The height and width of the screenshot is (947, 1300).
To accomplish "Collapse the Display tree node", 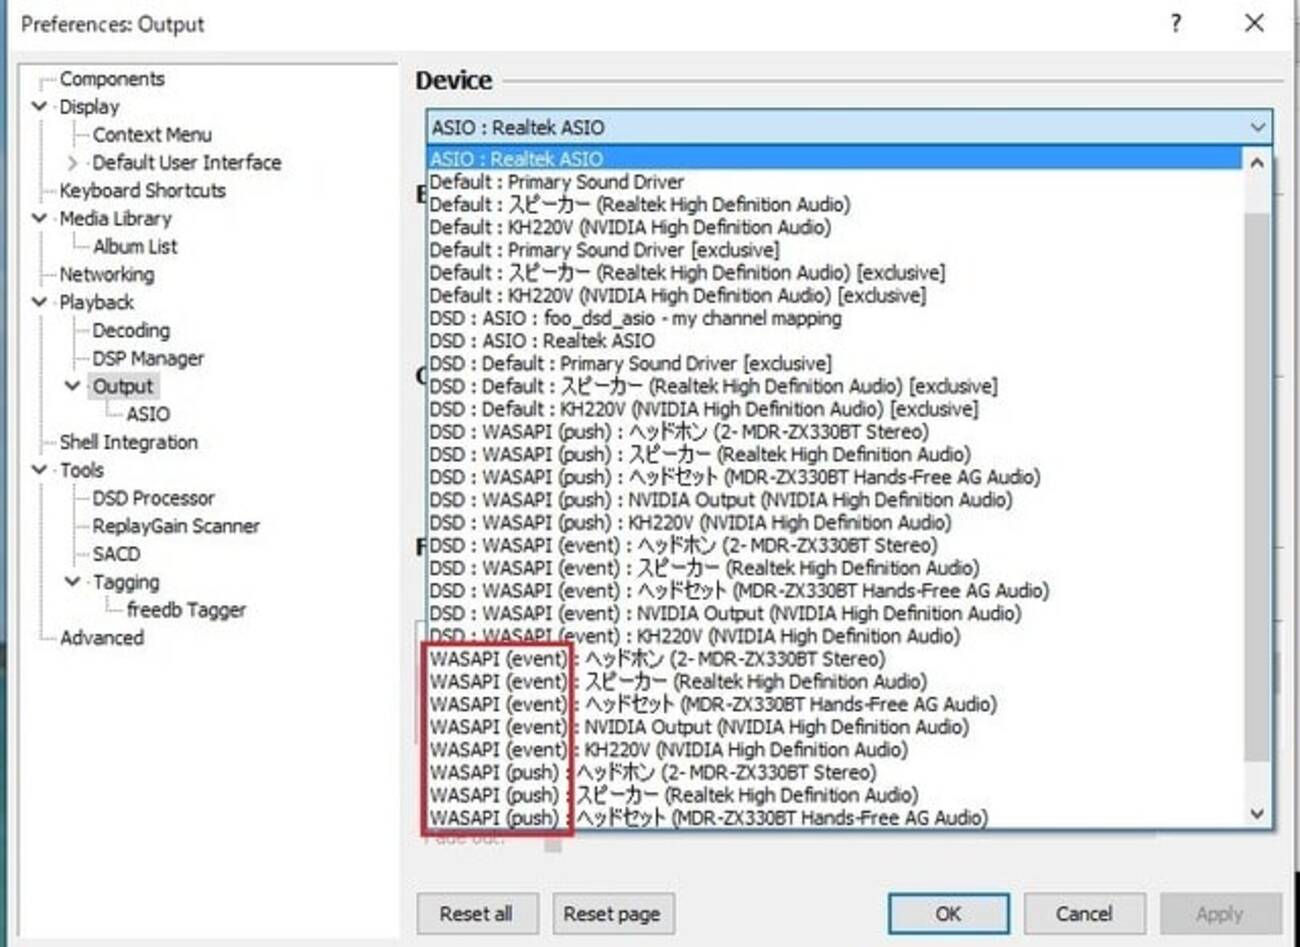I will (40, 106).
